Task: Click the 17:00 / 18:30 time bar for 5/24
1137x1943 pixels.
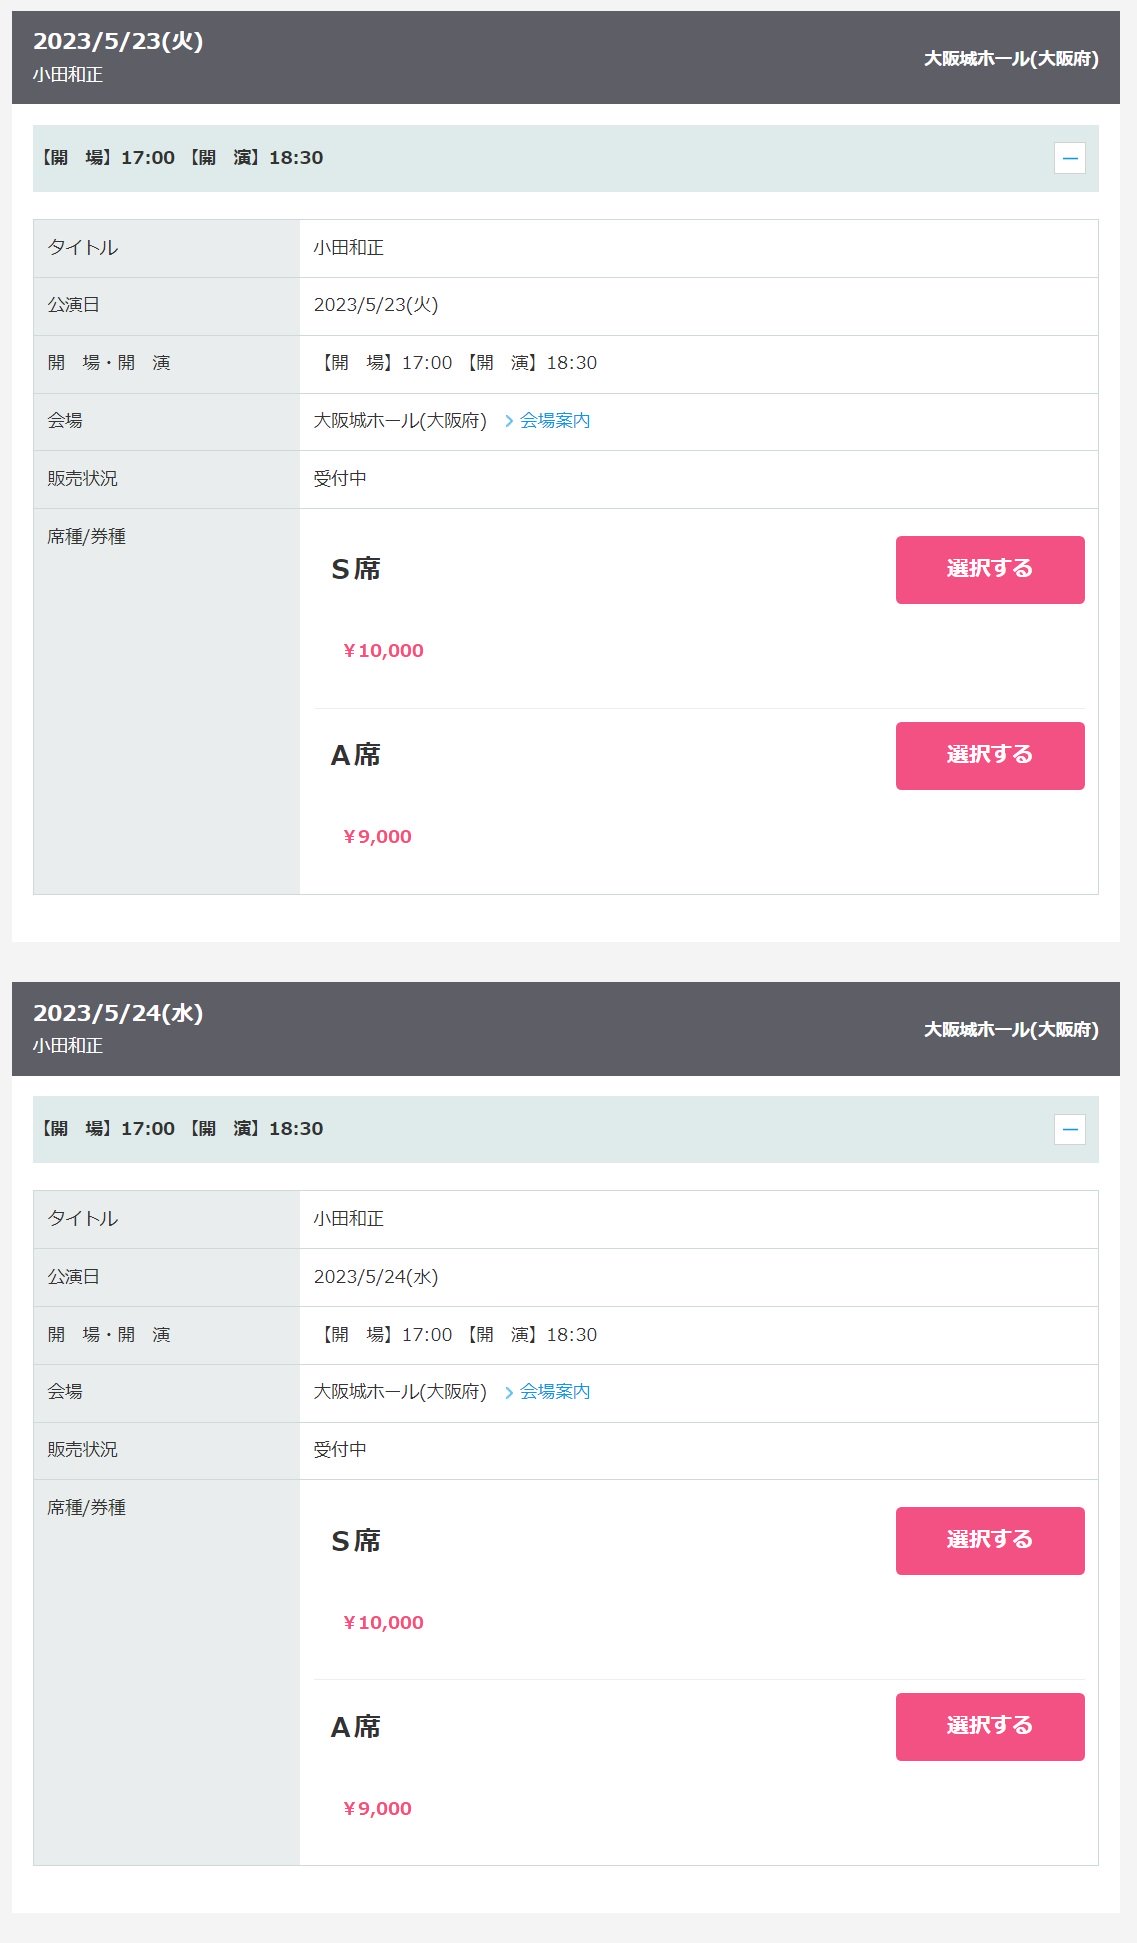Action: (566, 1129)
